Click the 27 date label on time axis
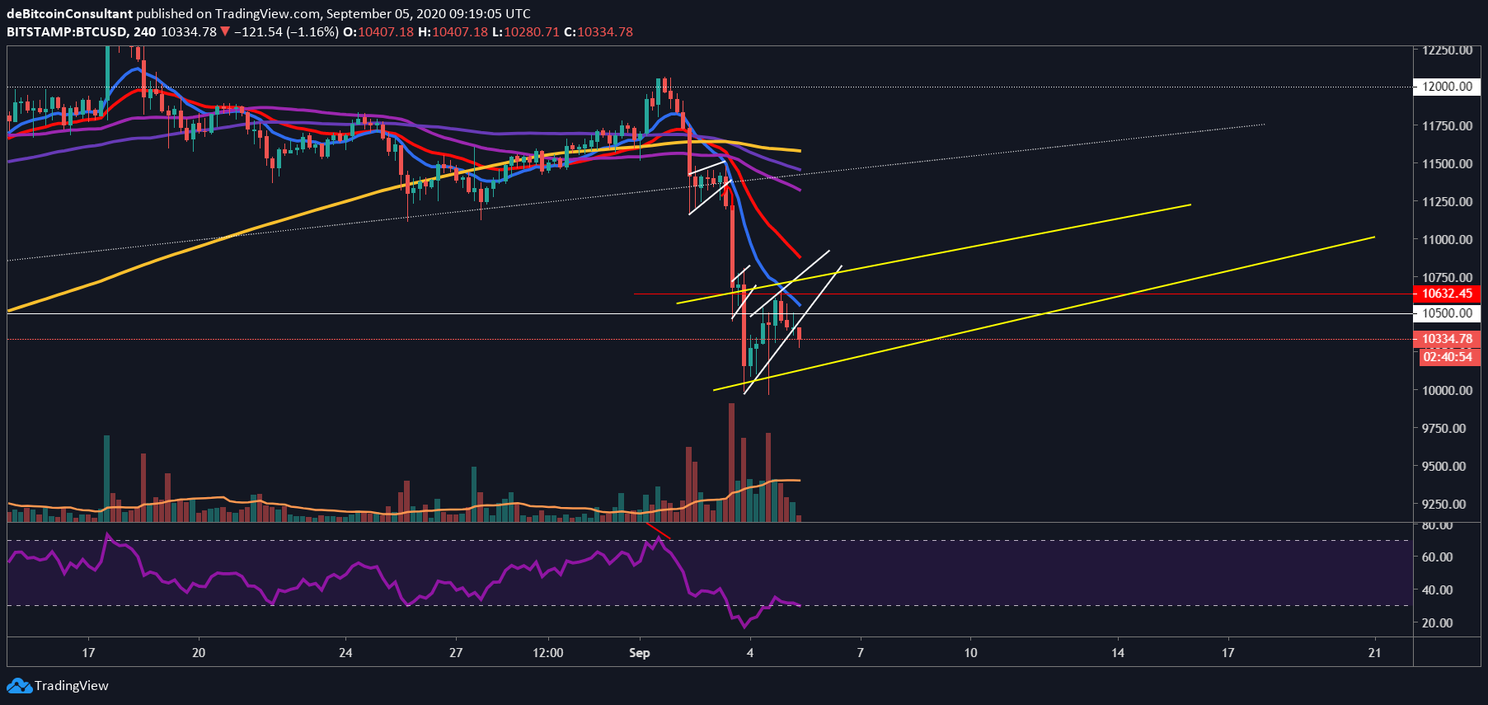The image size is (1488, 705). pos(455,652)
